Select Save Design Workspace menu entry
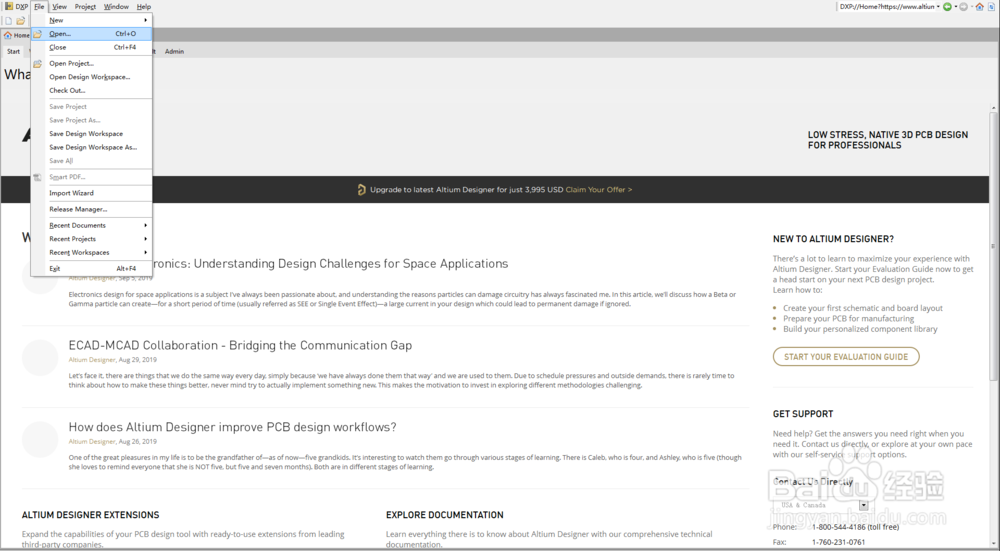This screenshot has width=1000, height=551. tap(91, 133)
